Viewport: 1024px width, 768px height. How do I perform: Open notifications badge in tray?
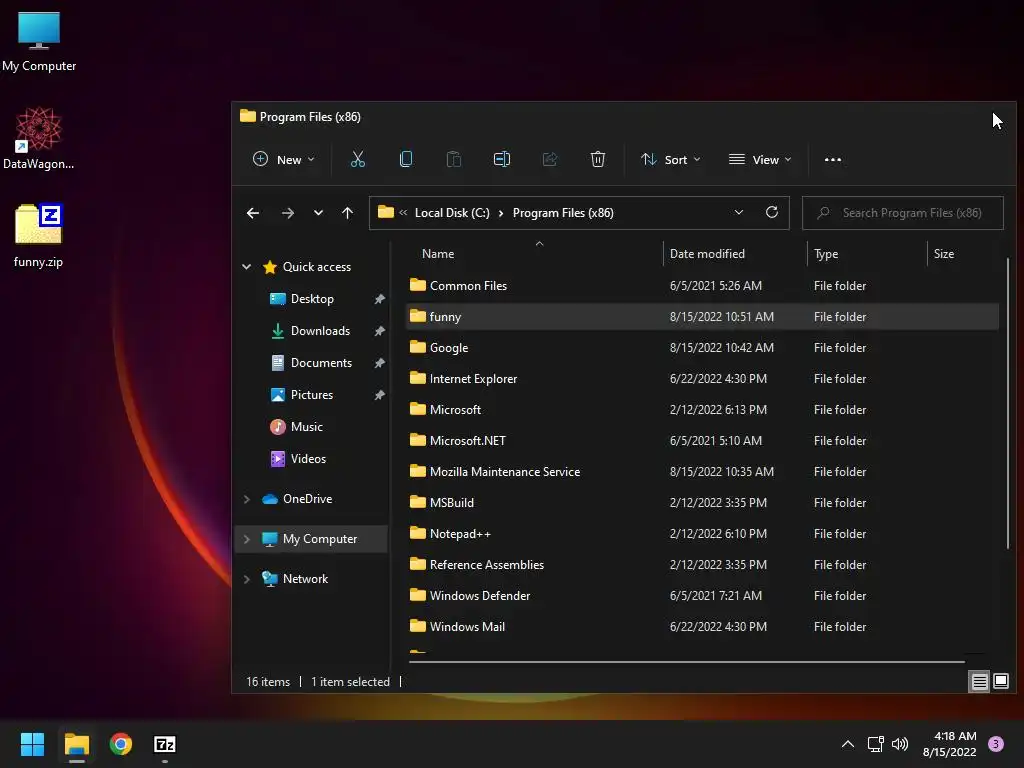[x=996, y=744]
